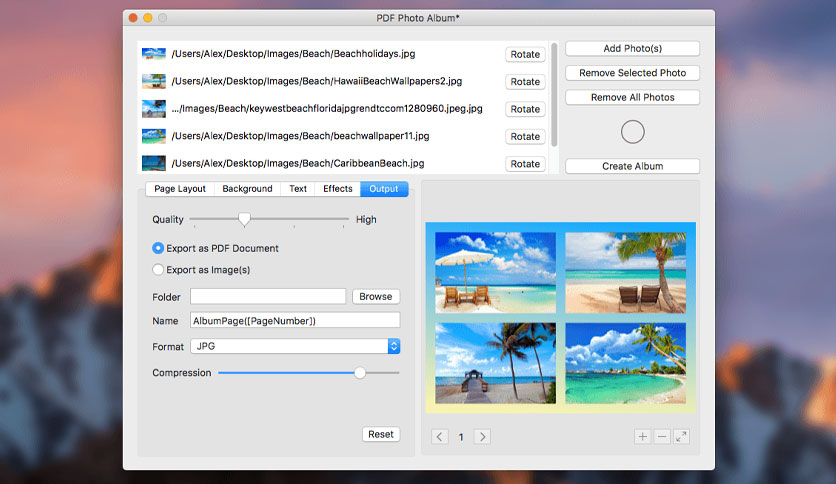This screenshot has width=836, height=484.
Task: Select beachwallpaper11.jpg thumbnail icon
Action: 154,136
